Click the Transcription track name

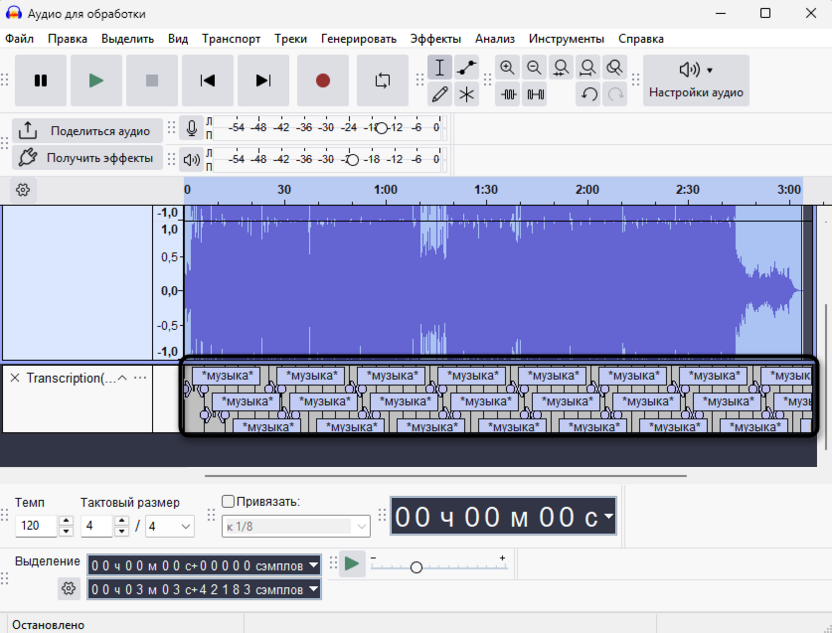[x=71, y=378]
